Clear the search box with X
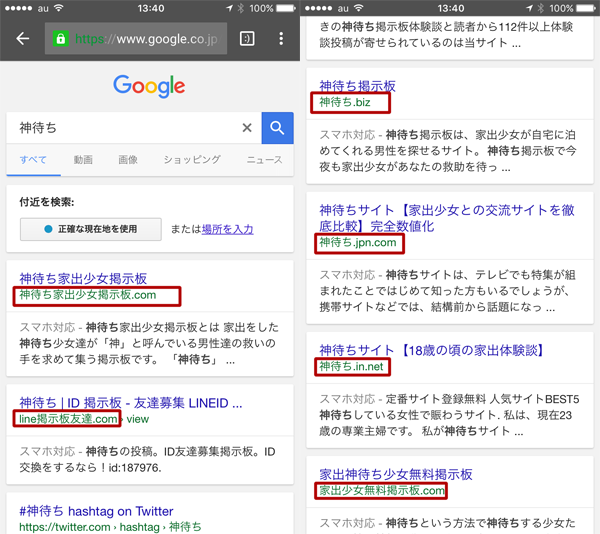This screenshot has width=600, height=534. click(247, 128)
